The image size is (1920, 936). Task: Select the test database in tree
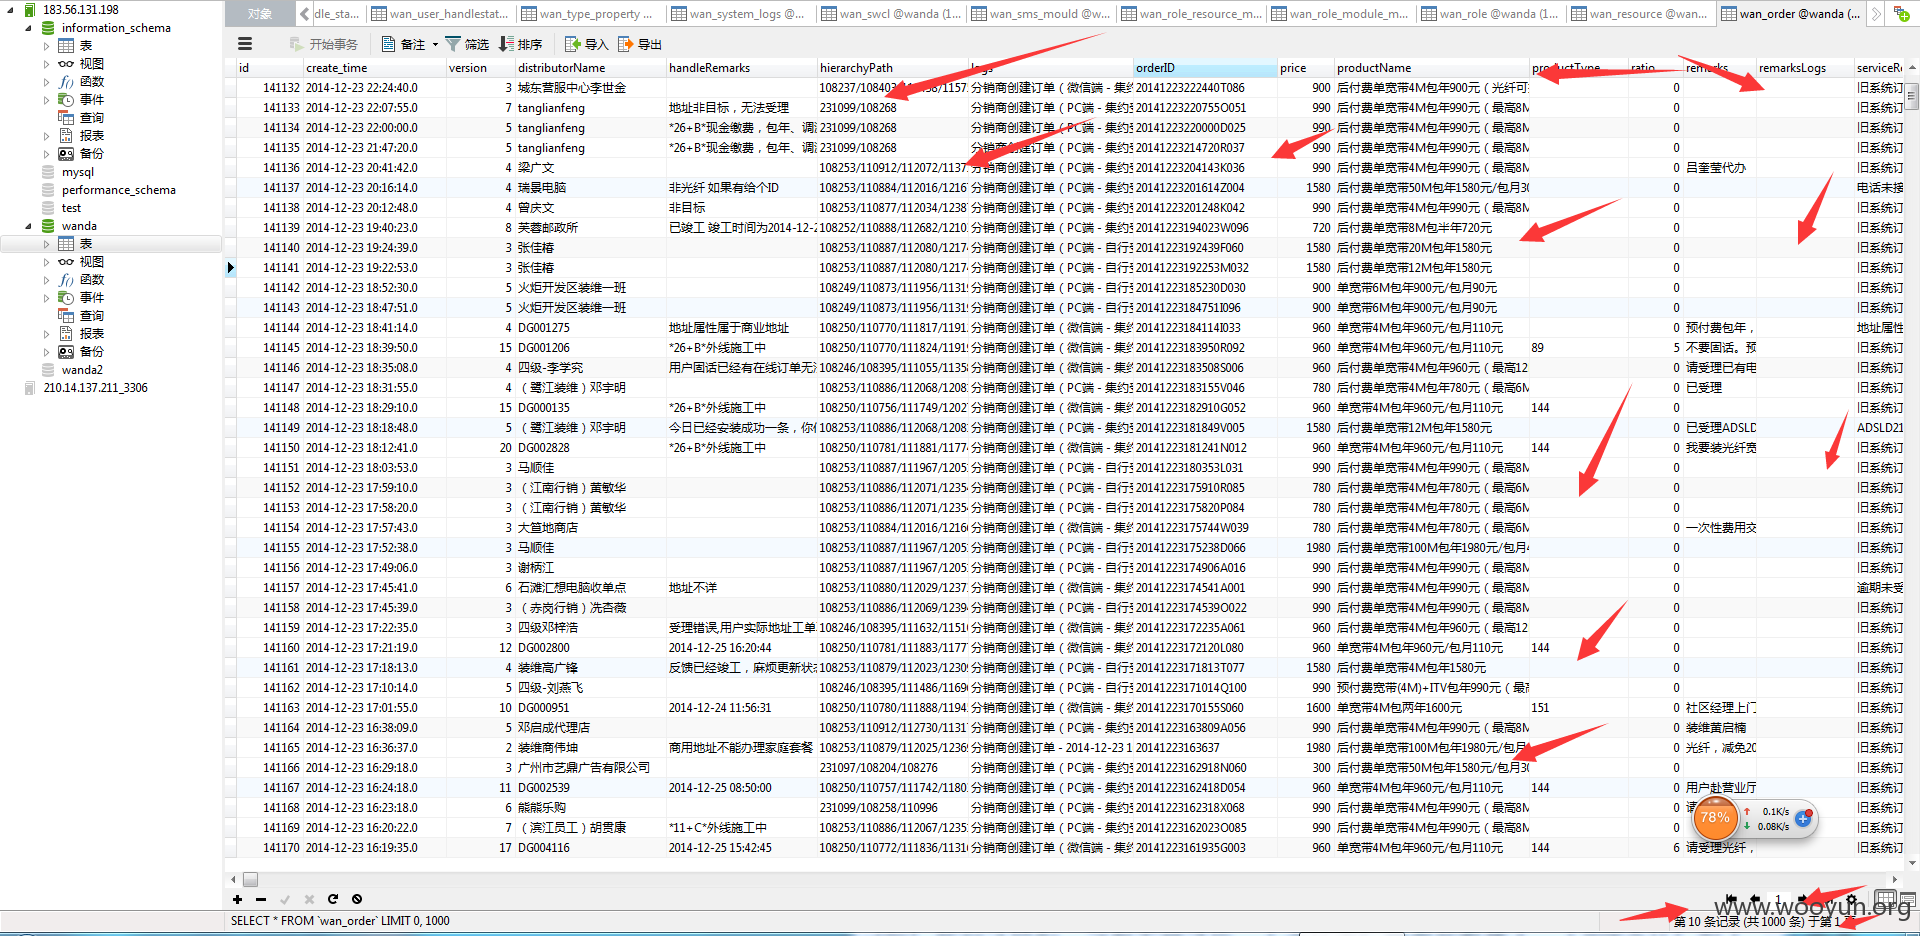[71, 208]
